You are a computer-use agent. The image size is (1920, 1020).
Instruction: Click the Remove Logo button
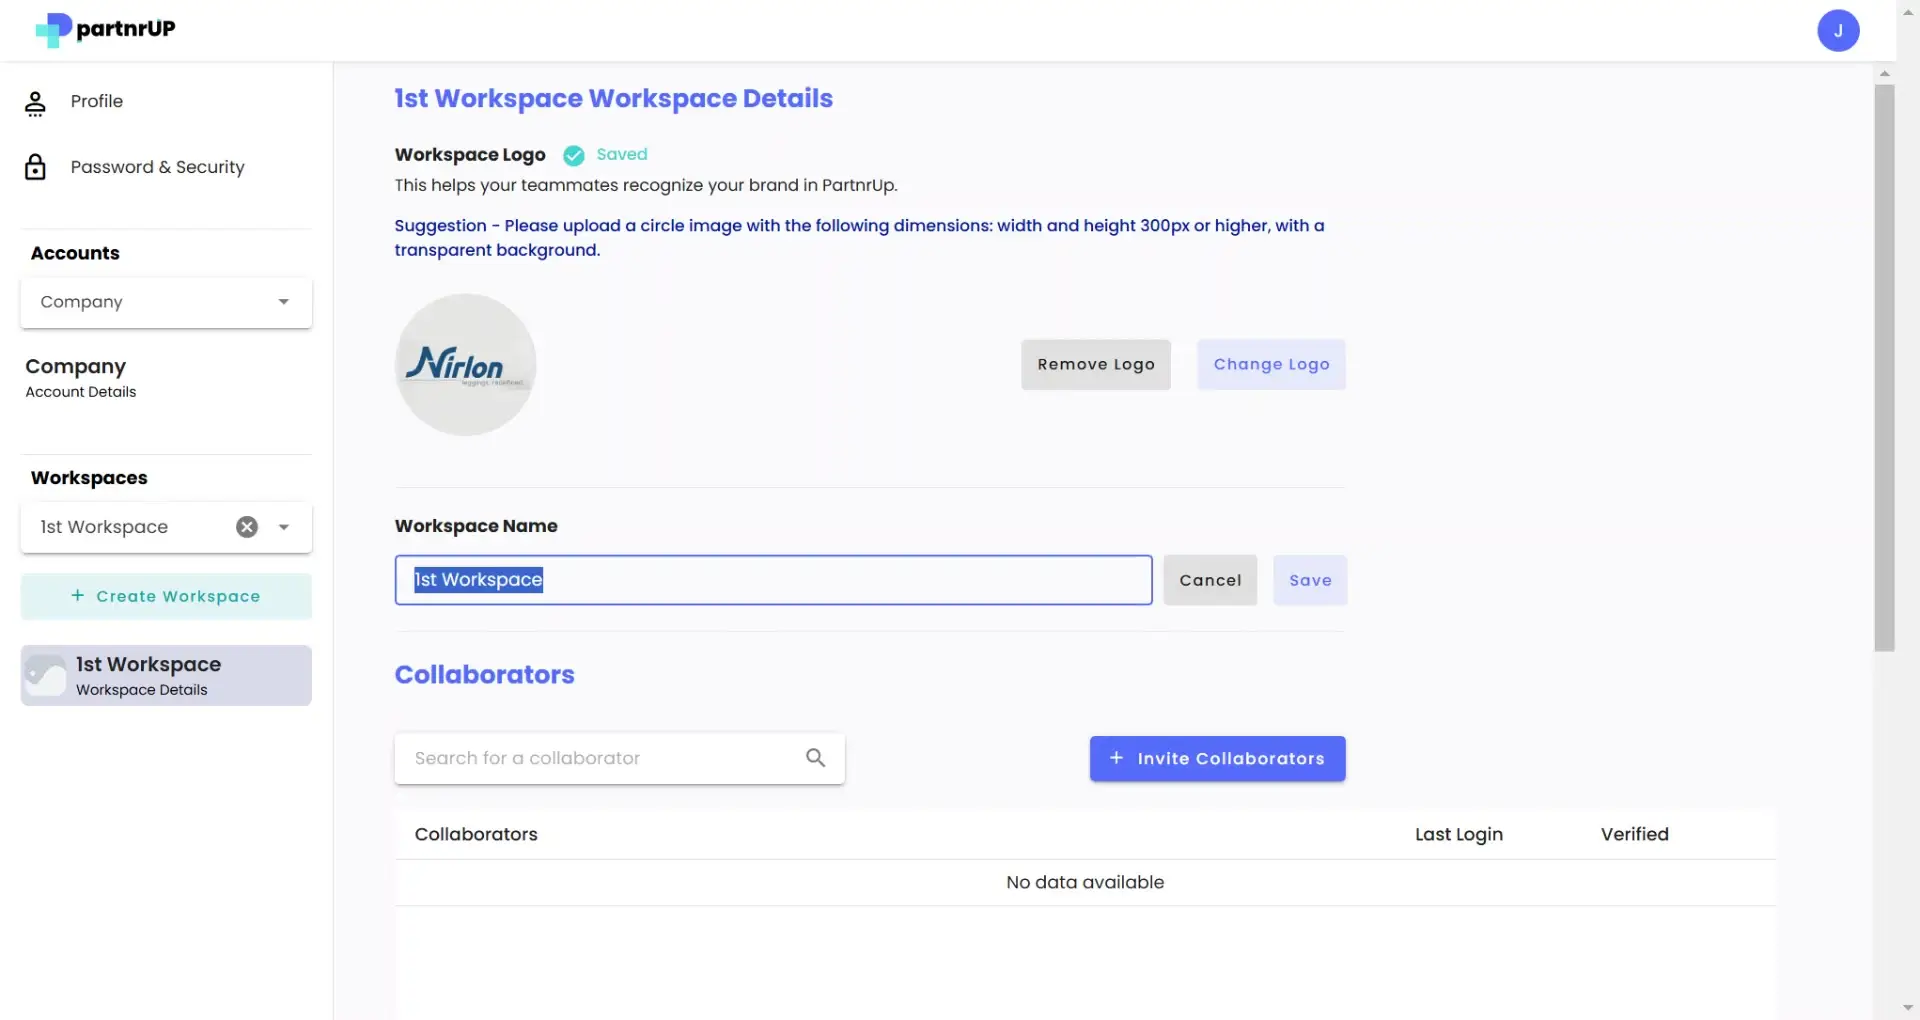tap(1096, 364)
